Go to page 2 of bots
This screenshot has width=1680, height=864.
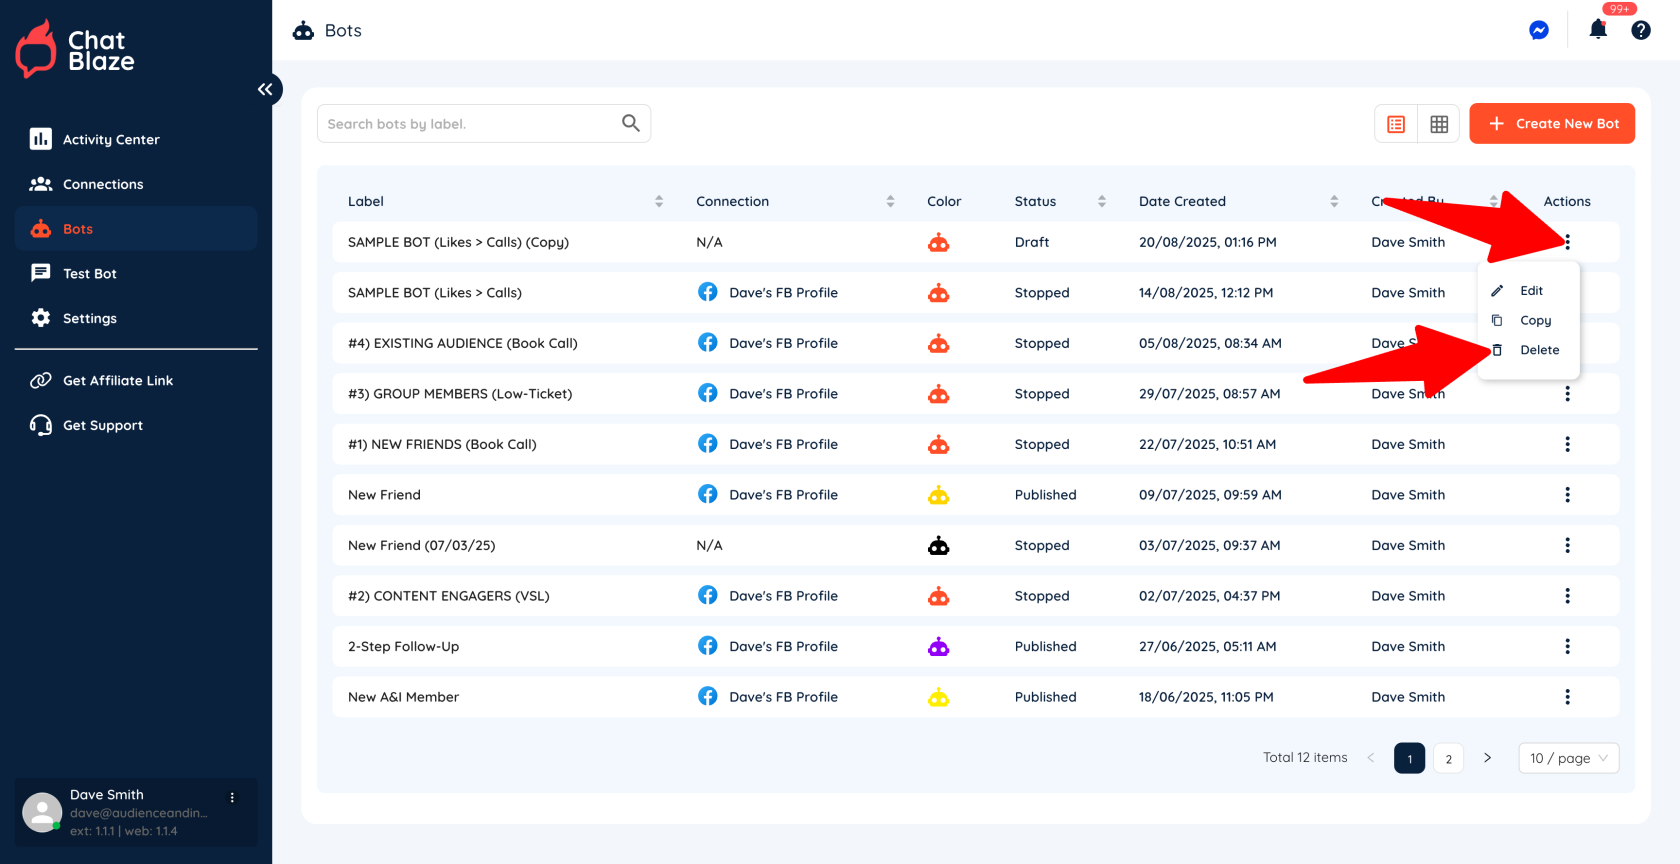pos(1448,758)
